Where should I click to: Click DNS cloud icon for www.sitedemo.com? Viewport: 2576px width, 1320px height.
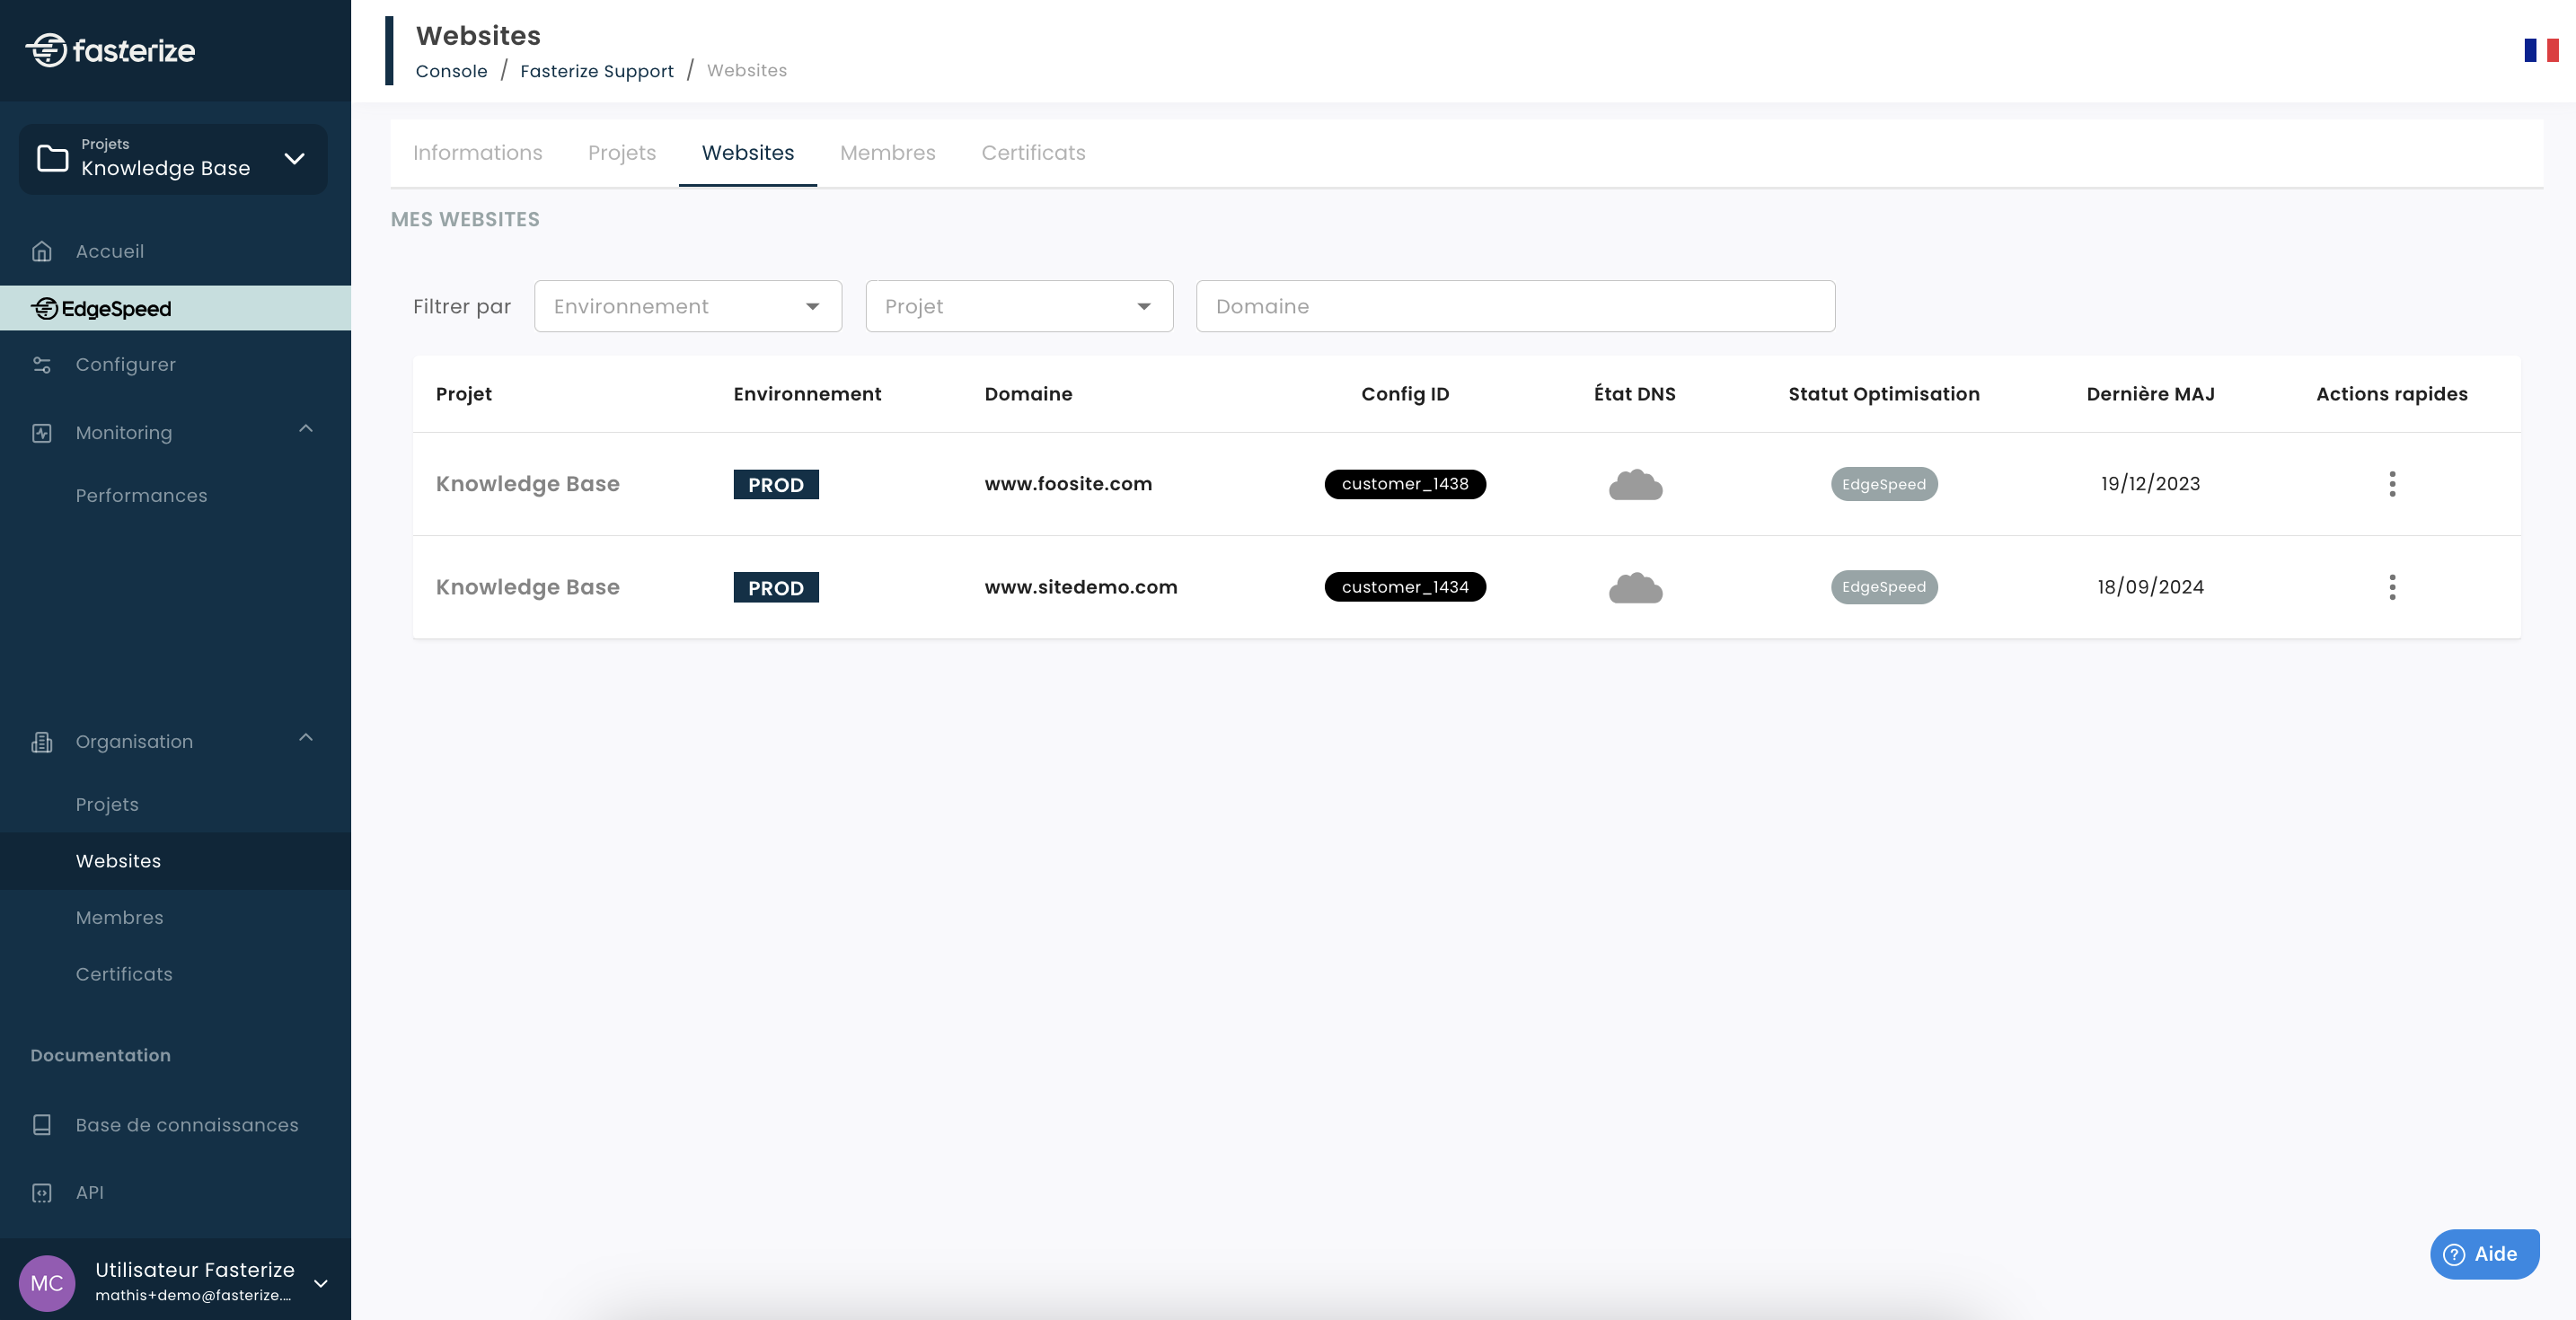coord(1634,588)
